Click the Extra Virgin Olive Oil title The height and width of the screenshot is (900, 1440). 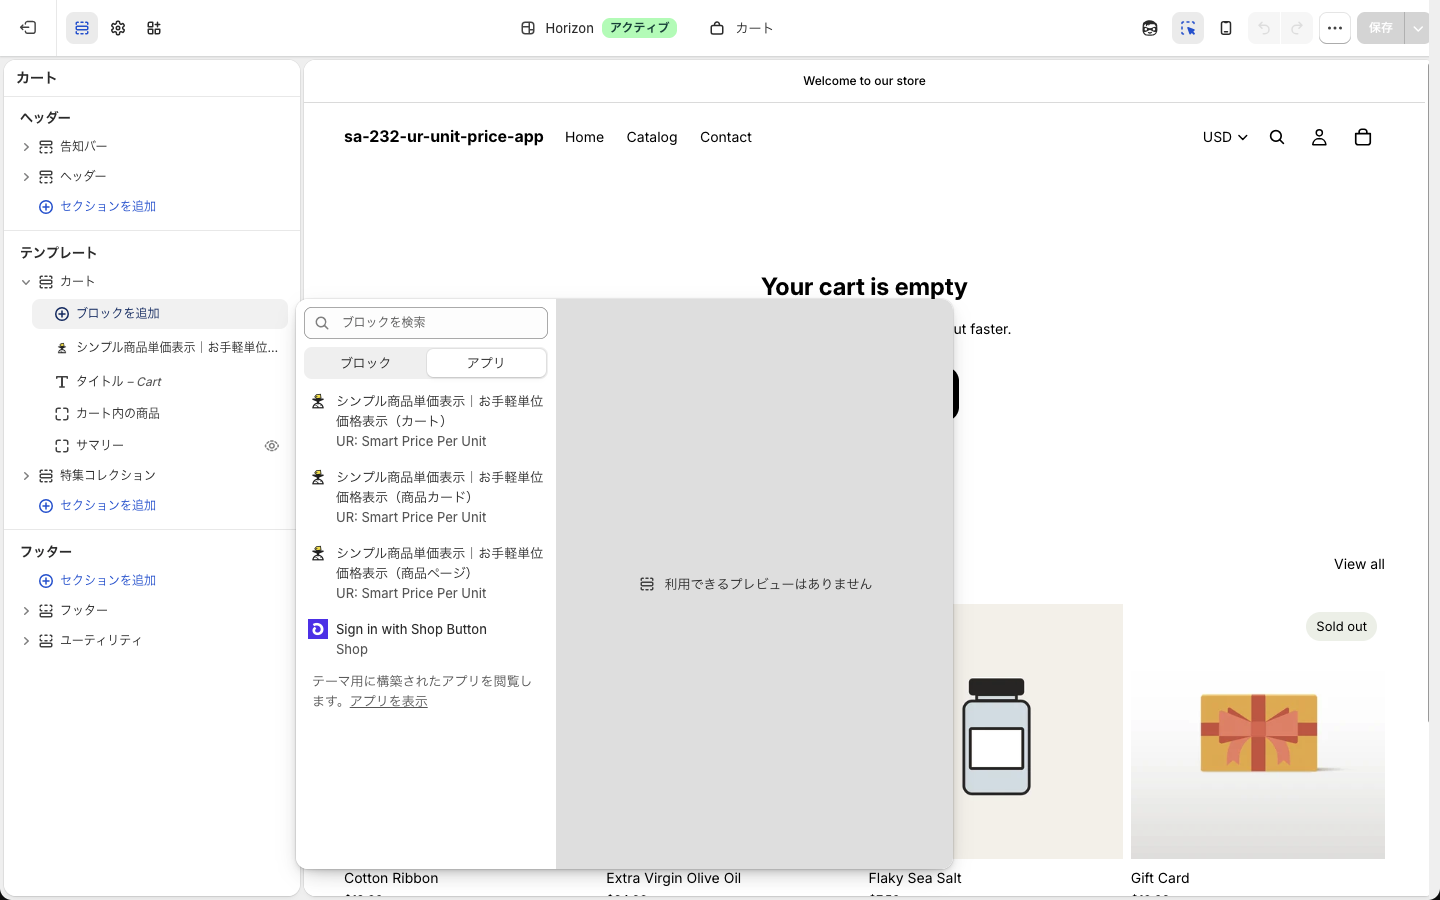tap(673, 879)
